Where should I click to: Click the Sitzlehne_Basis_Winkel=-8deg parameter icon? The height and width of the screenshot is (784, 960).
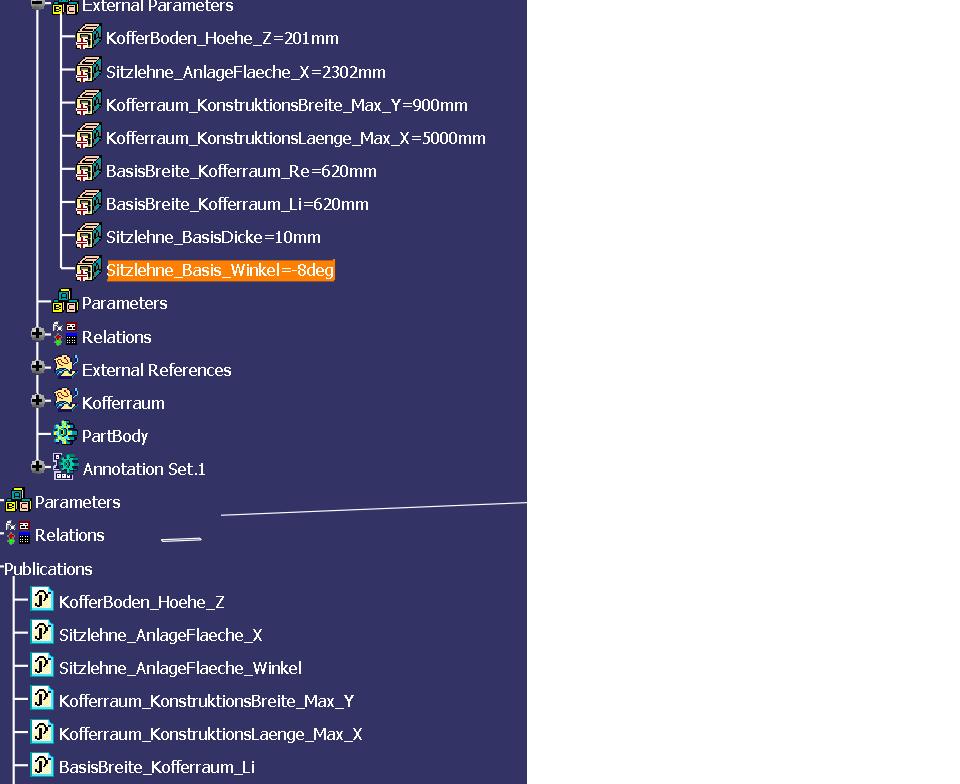click(89, 269)
